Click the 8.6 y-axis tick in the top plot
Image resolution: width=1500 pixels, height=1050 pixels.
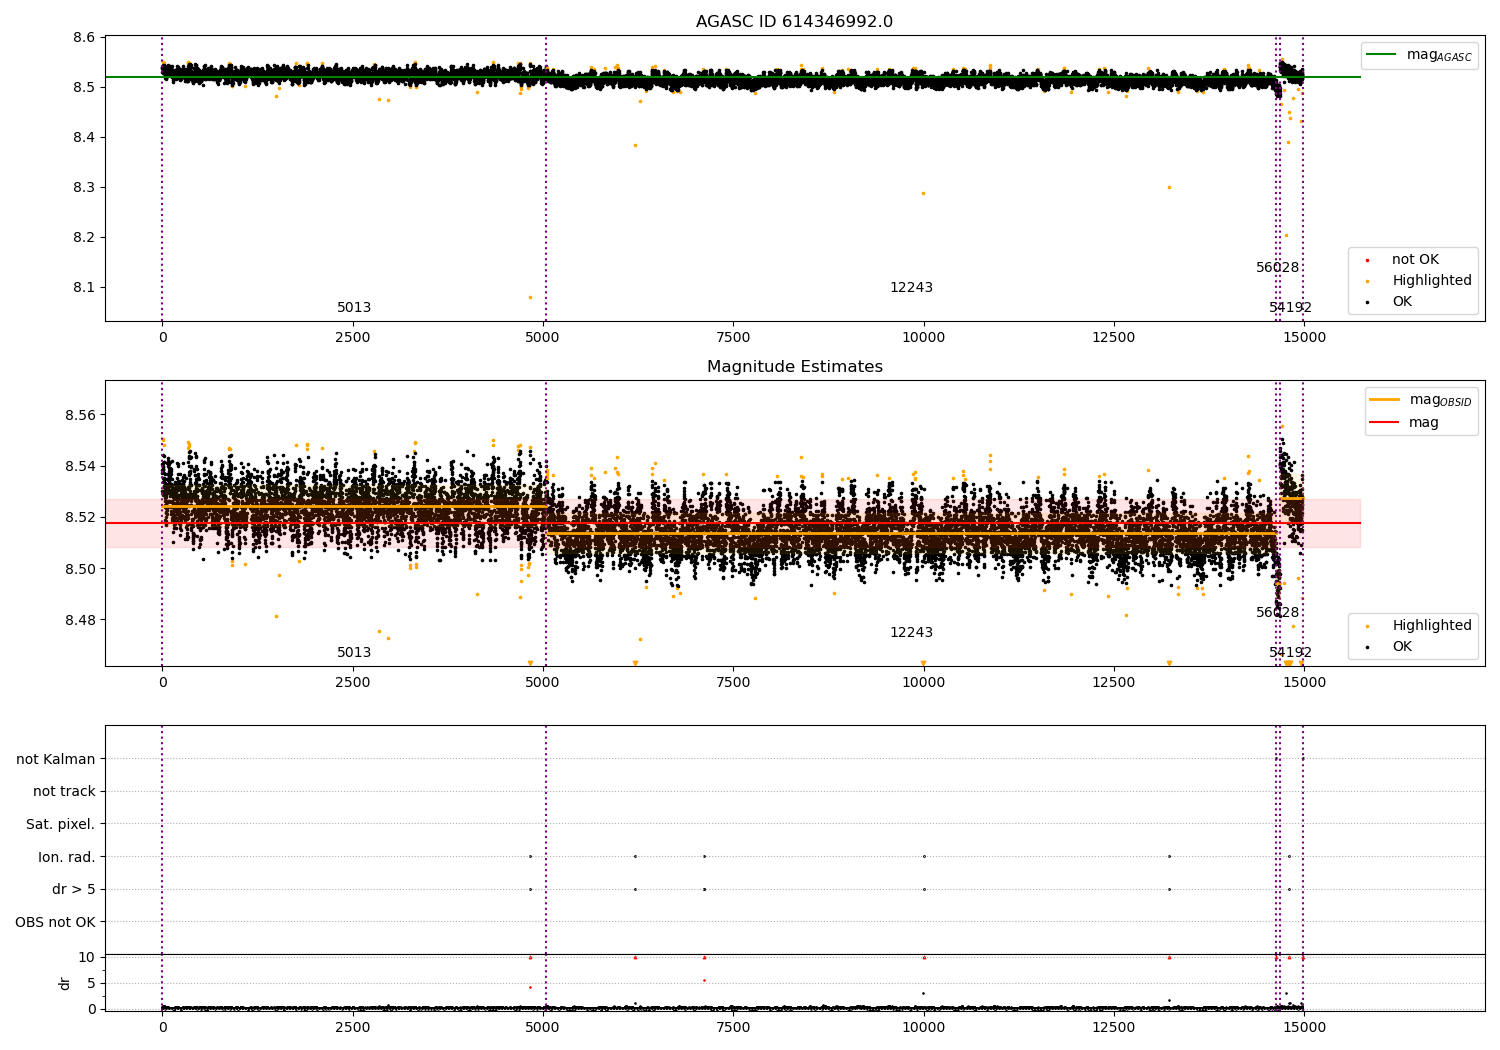[x=84, y=38]
